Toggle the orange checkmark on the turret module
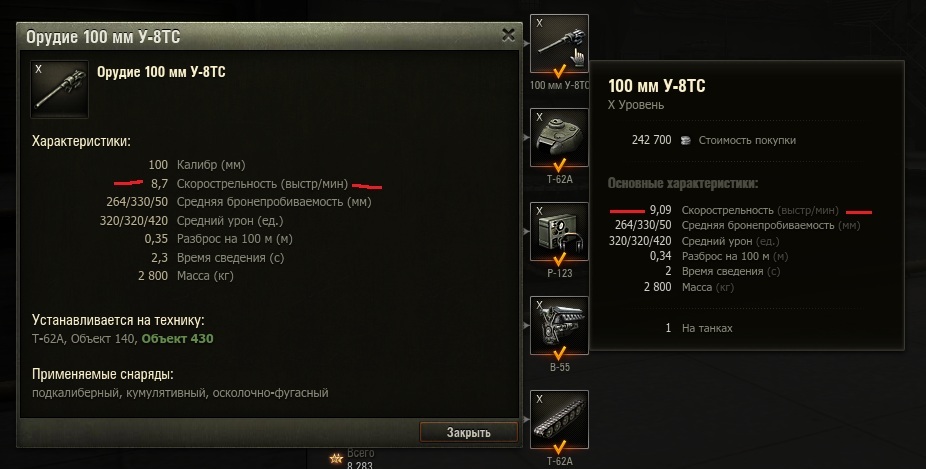Viewport: 926px width, 469px height. [559, 165]
